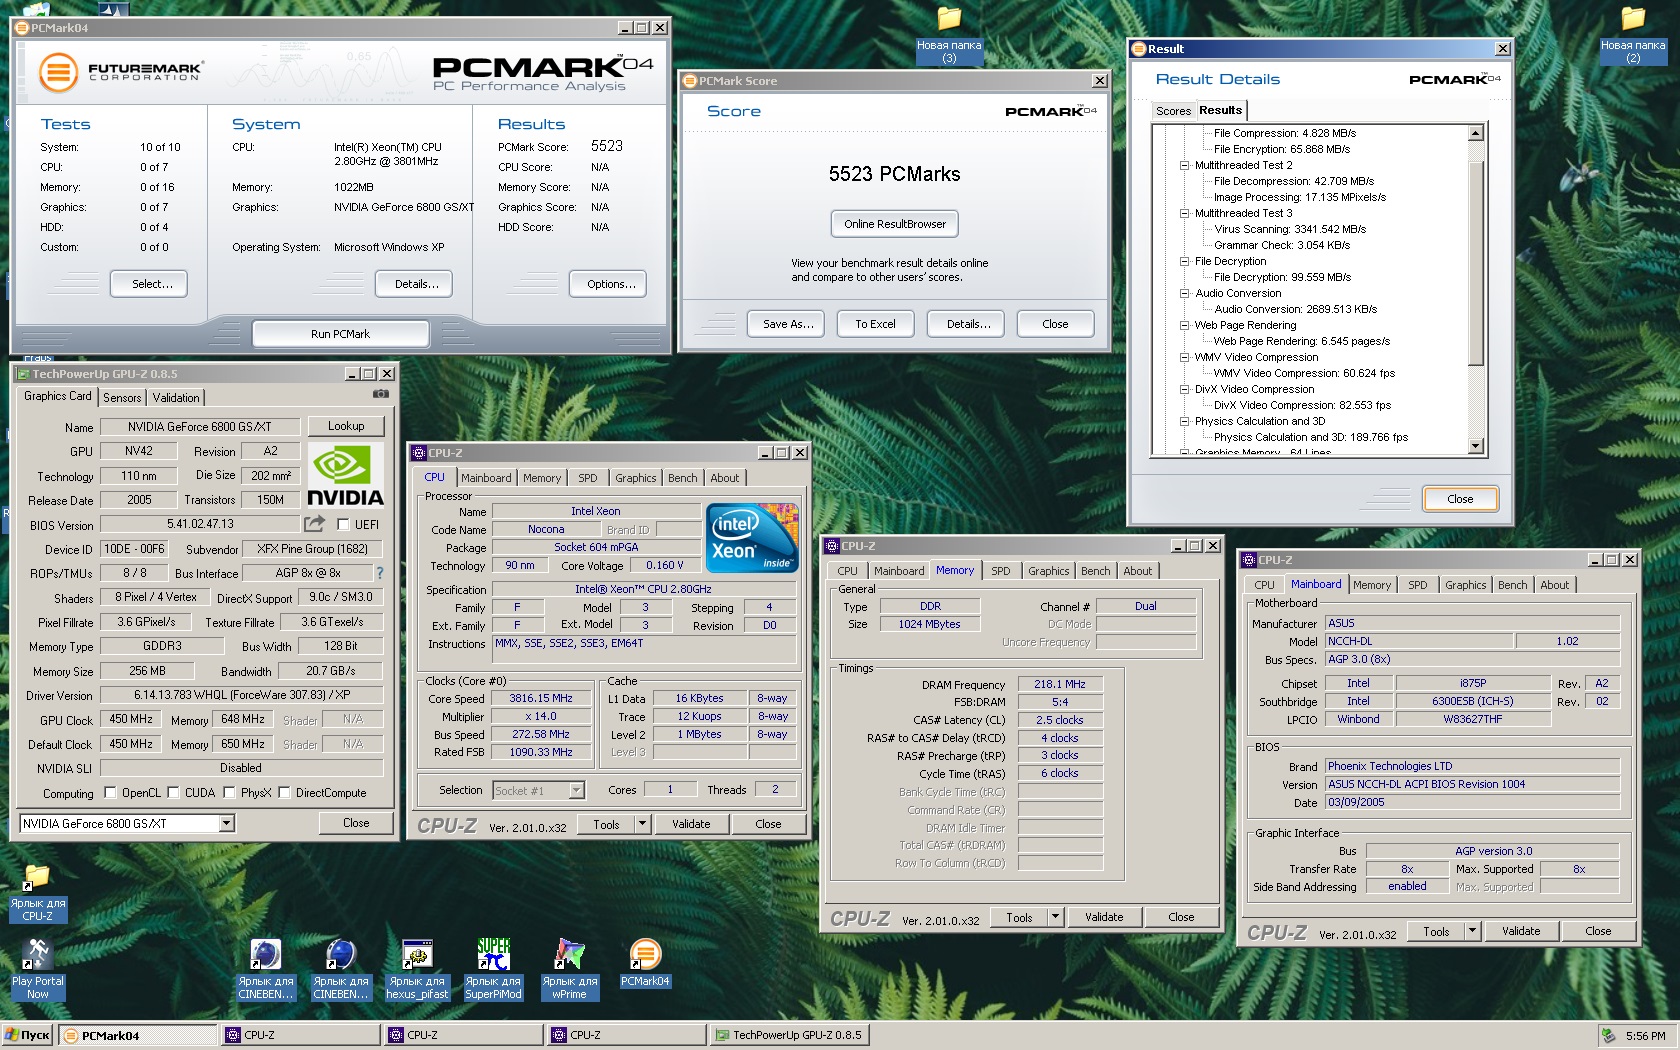Open the second CINEBENCH shortcut with the blue sphere
Screen dimensions: 1680x1050
click(x=340, y=969)
